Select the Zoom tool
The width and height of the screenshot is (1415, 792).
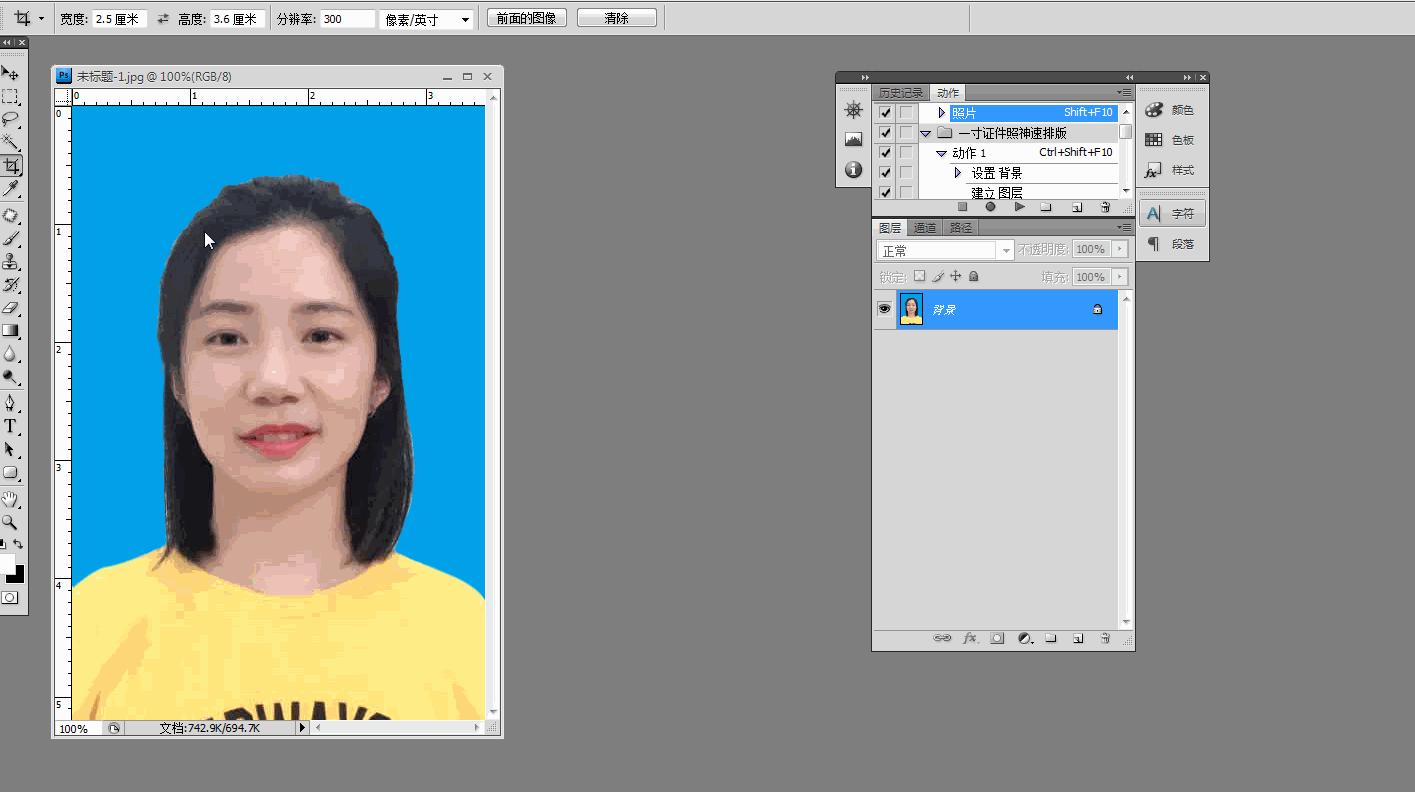(x=12, y=521)
